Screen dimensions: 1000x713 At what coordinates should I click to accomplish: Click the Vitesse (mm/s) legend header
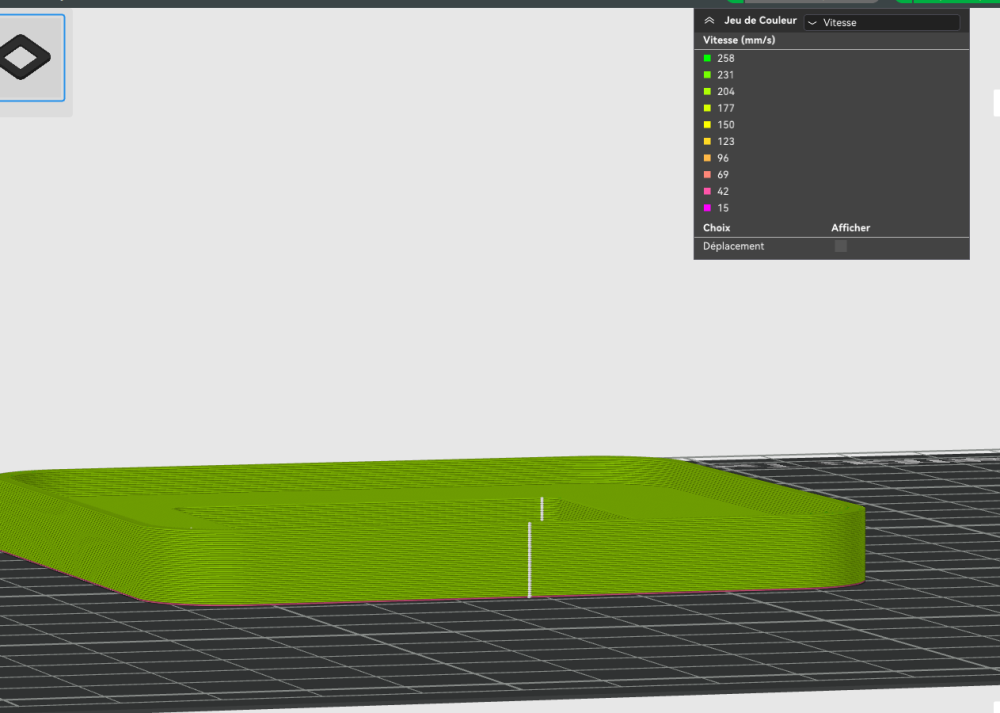click(x=739, y=40)
